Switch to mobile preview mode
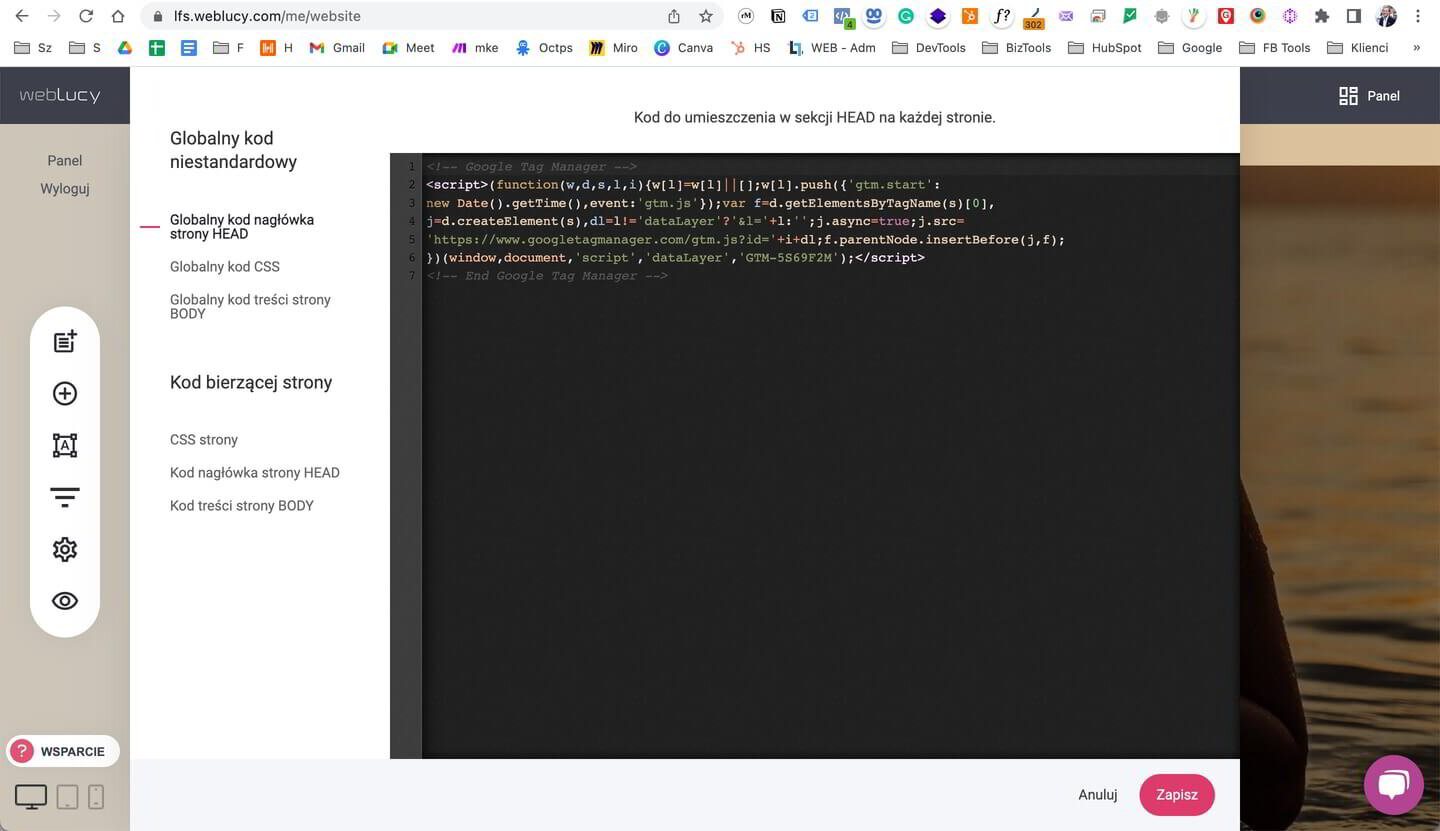The height and width of the screenshot is (831, 1440). pos(96,796)
